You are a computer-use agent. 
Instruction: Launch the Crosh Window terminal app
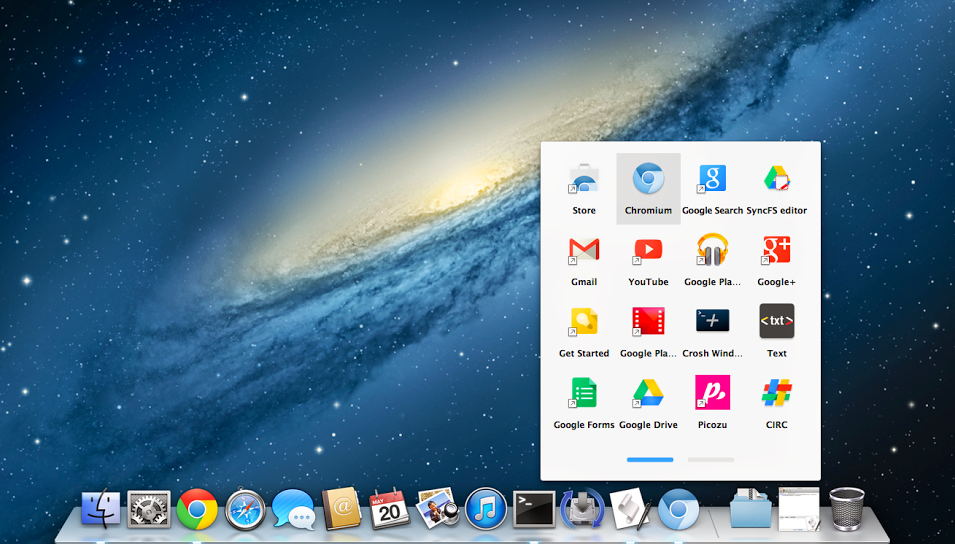pos(712,322)
